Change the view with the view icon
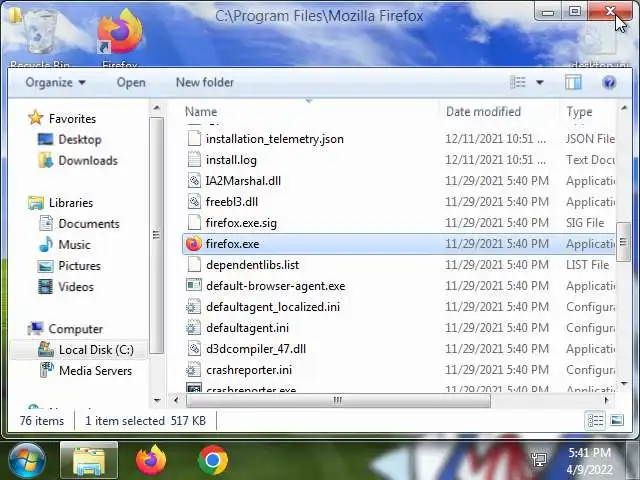Viewport: 640px width, 480px height. click(x=518, y=82)
